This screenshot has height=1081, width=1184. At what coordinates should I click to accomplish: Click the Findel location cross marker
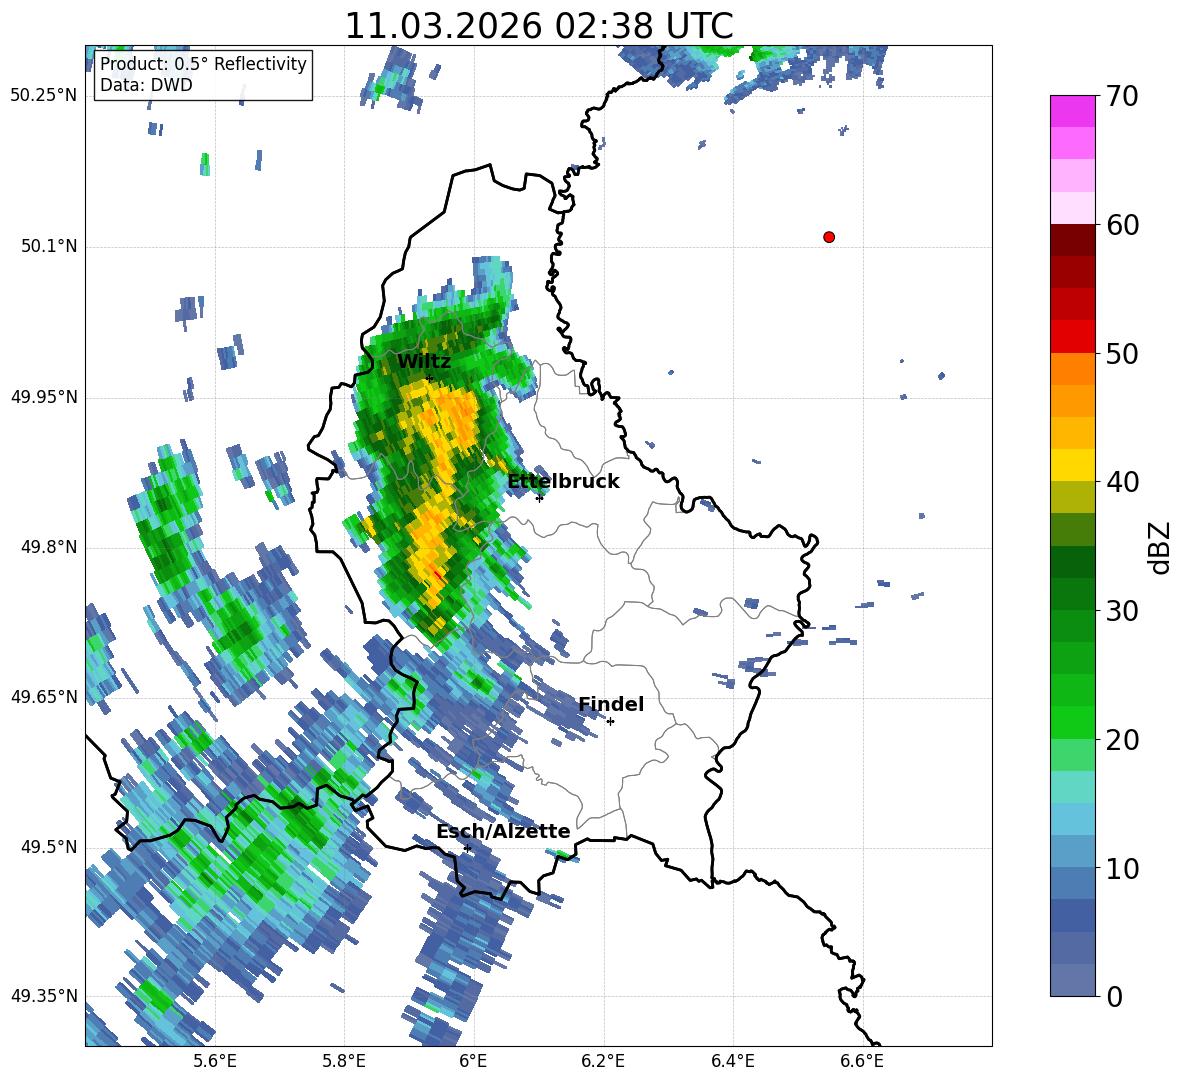pyautogui.click(x=610, y=722)
